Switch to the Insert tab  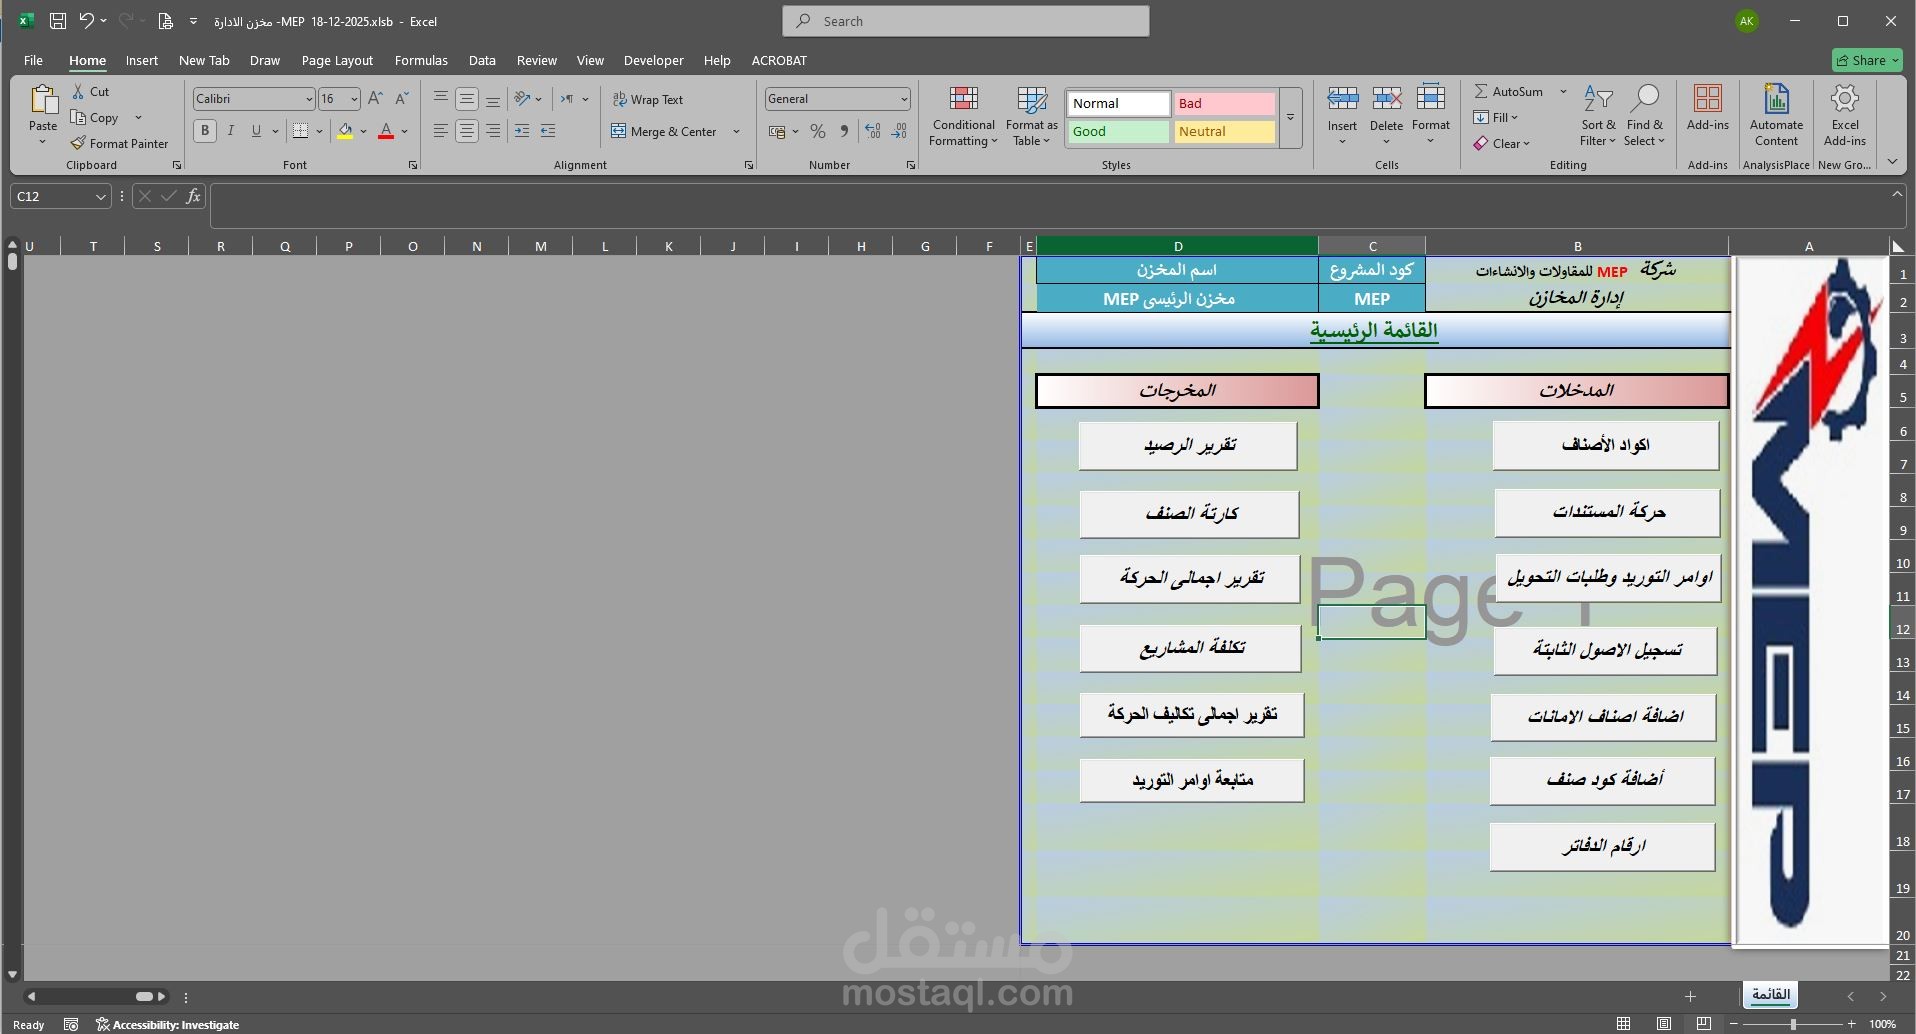click(x=142, y=61)
